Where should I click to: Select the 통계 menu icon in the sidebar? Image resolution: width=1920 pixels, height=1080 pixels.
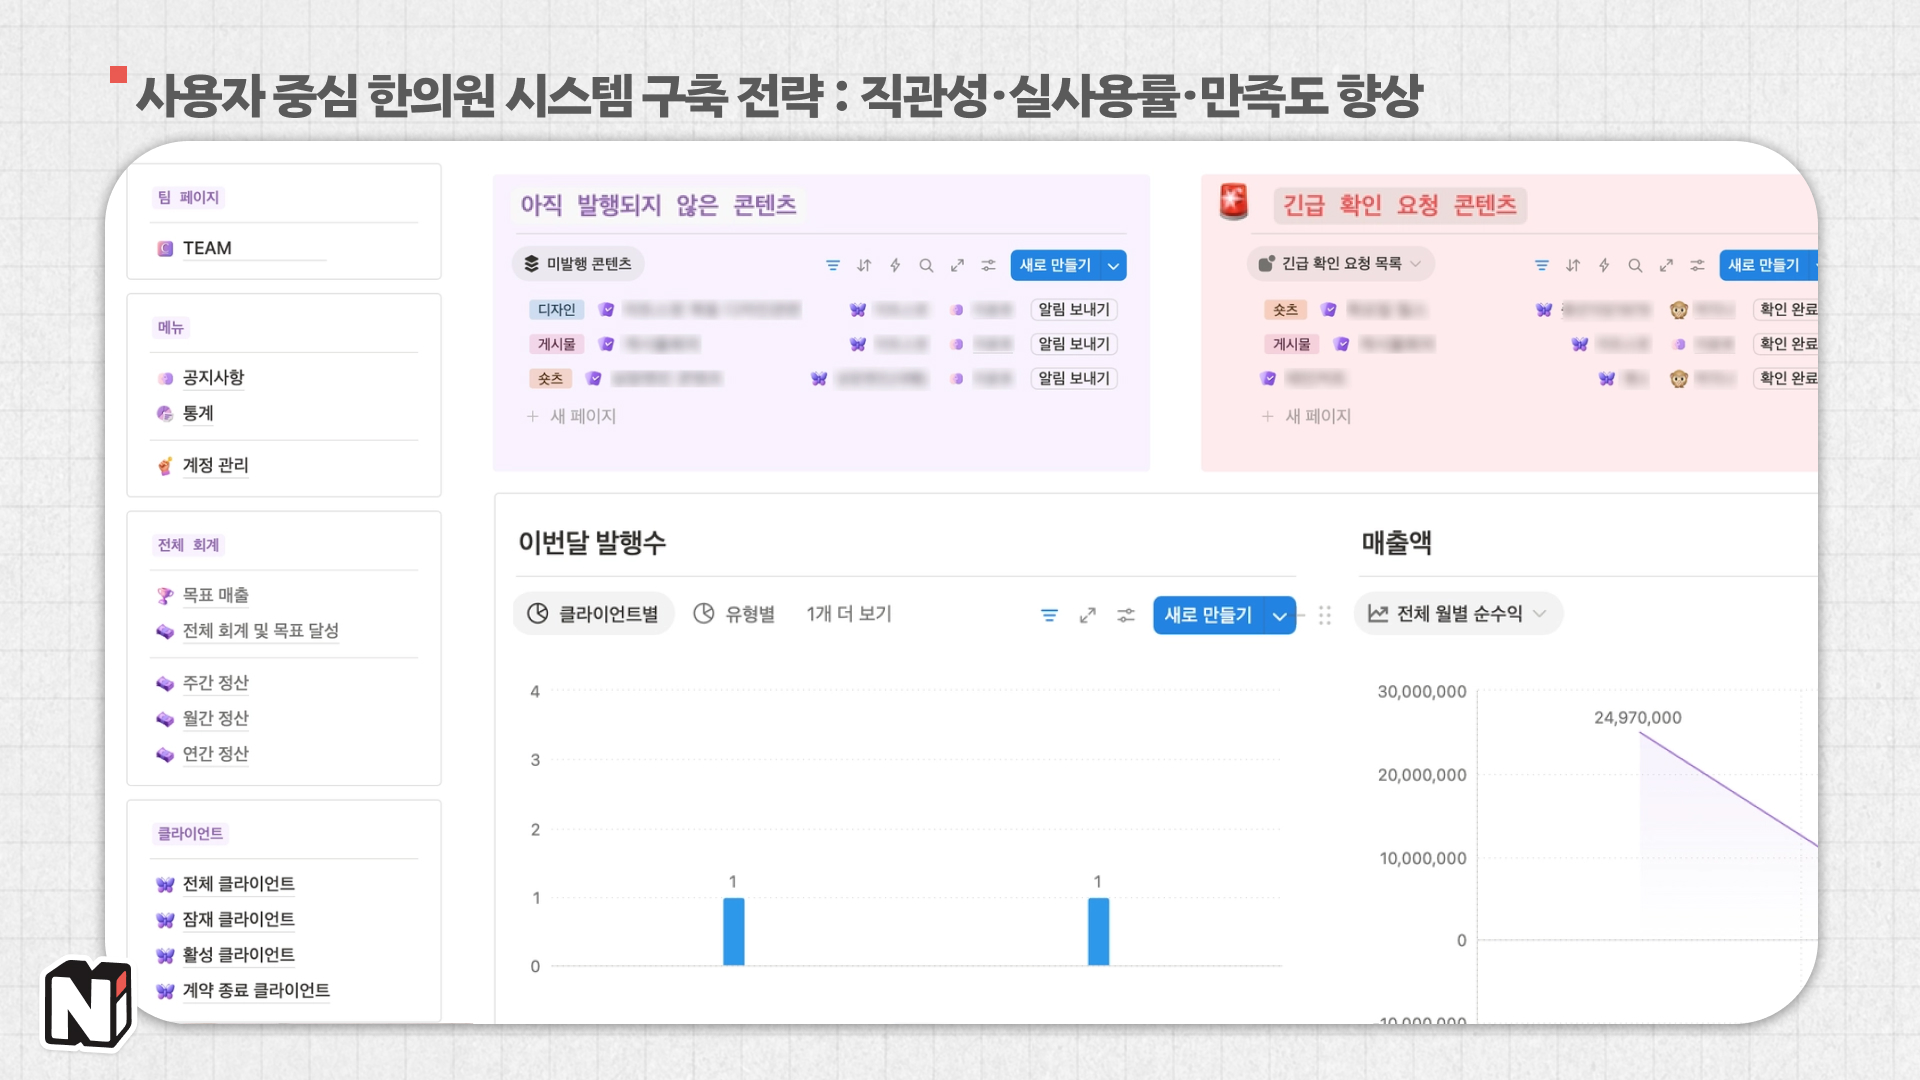point(163,413)
